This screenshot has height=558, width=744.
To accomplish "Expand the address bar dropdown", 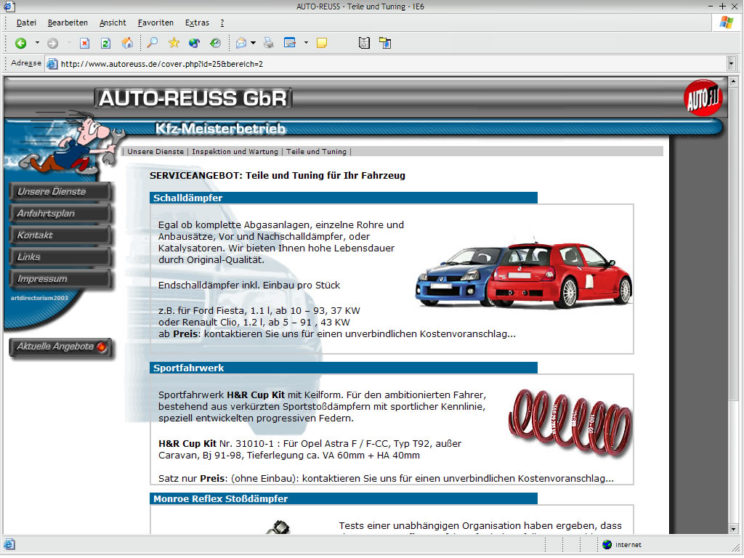I will pyautogui.click(x=731, y=64).
